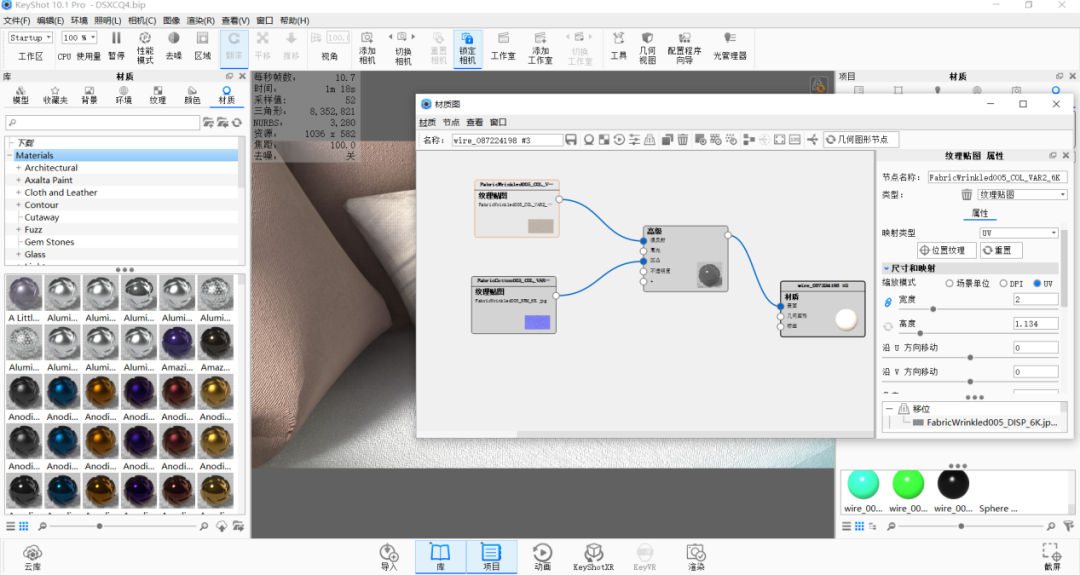
Task: Toggle 性能模式 performance mode
Action: tap(145, 46)
